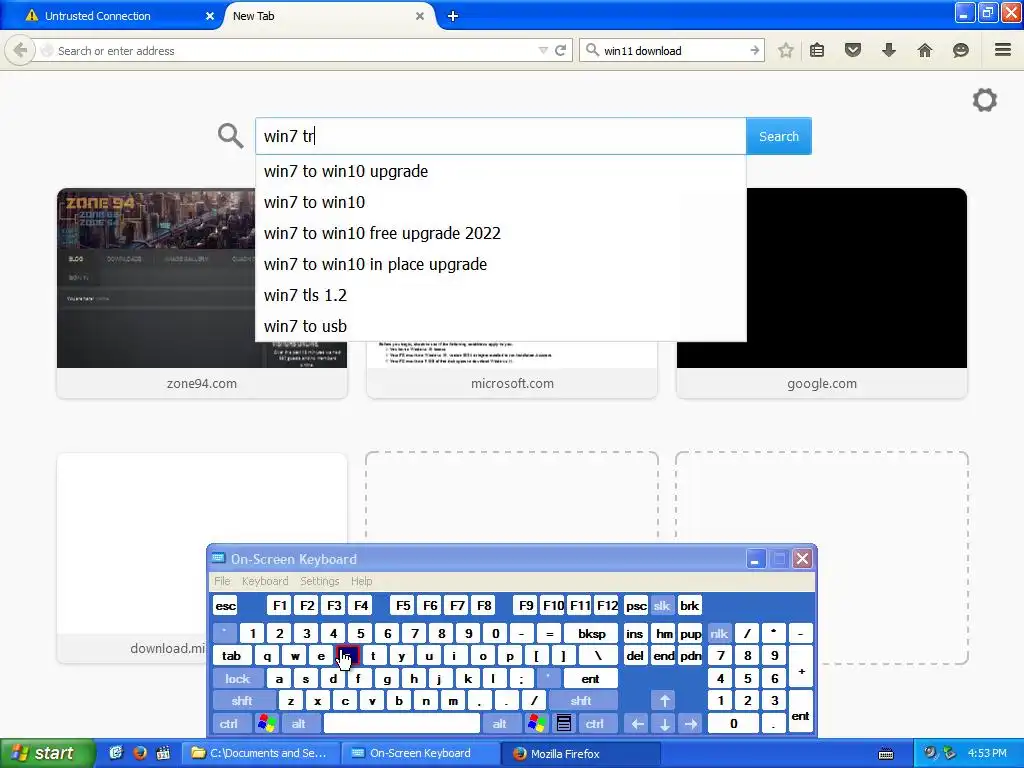Open the Hello chat smiley icon

click(961, 50)
